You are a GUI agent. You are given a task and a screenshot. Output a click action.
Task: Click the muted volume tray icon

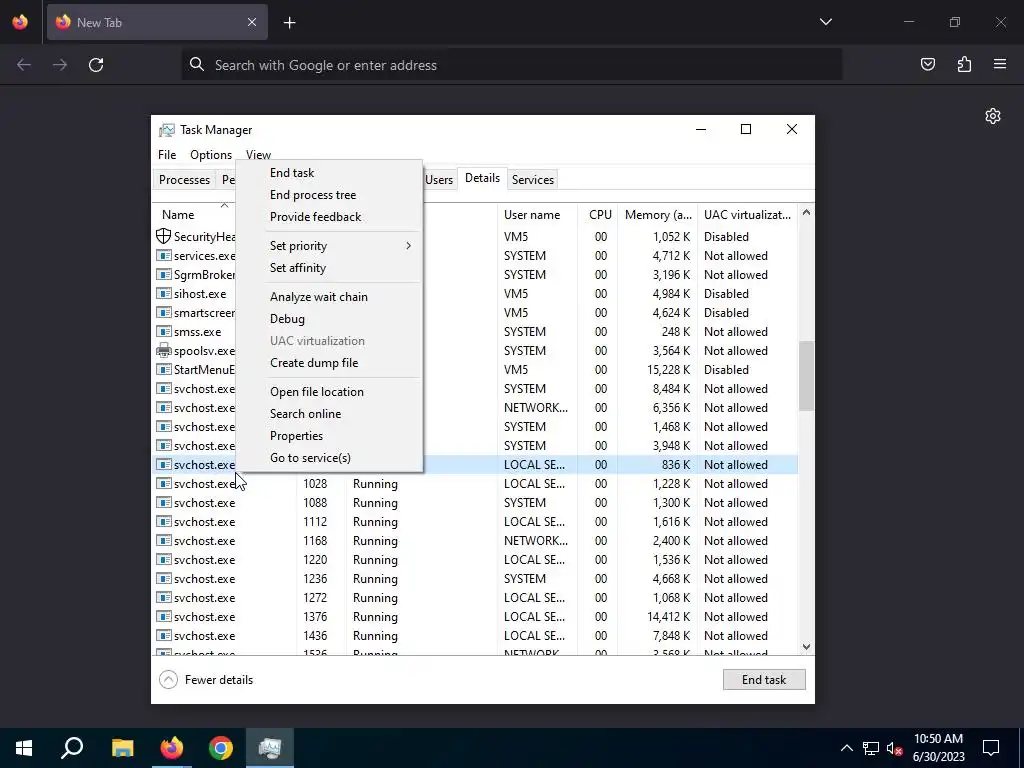895,748
